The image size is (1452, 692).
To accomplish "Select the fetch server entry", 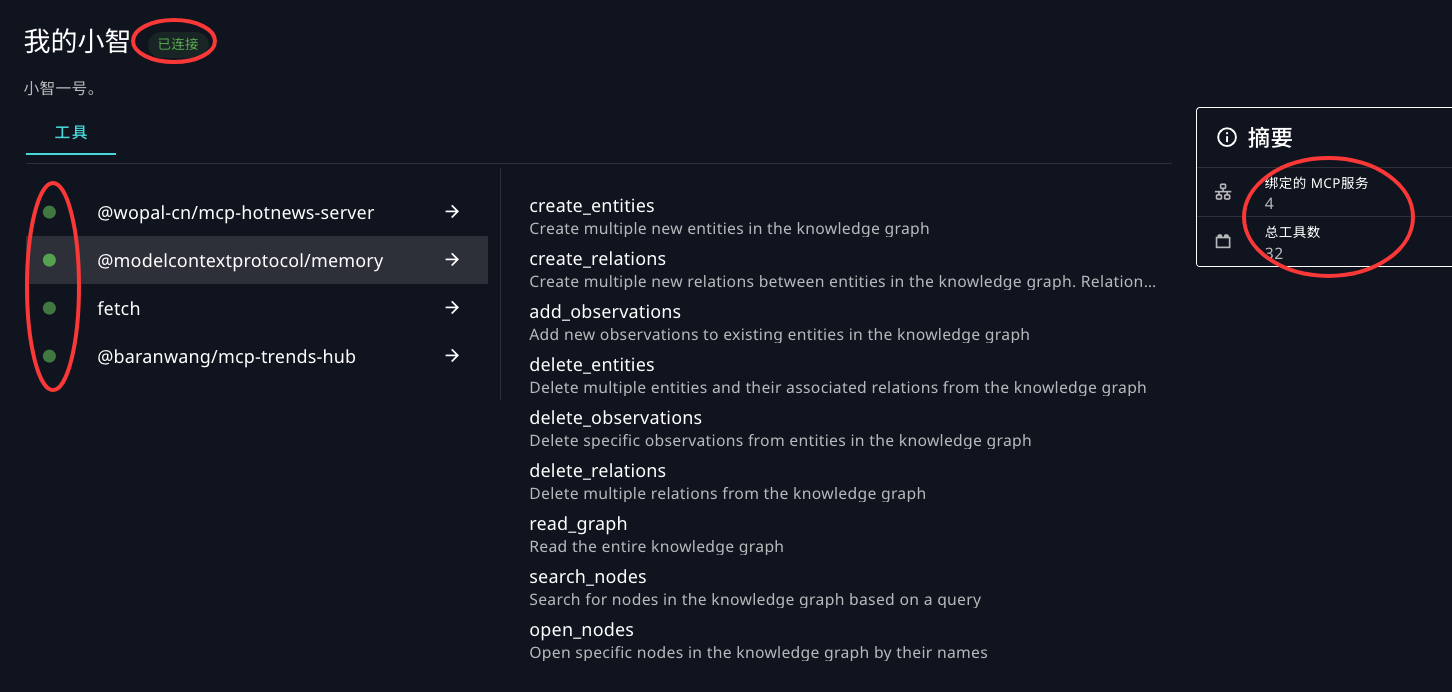I will 118,309.
